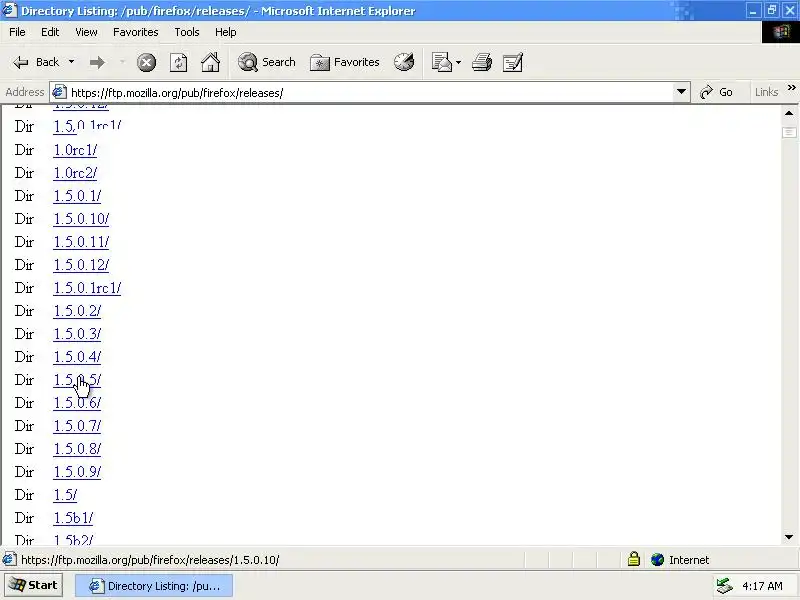Viewport: 800px width, 600px height.
Task: Click the scrollbar down arrow
Action: [789, 537]
